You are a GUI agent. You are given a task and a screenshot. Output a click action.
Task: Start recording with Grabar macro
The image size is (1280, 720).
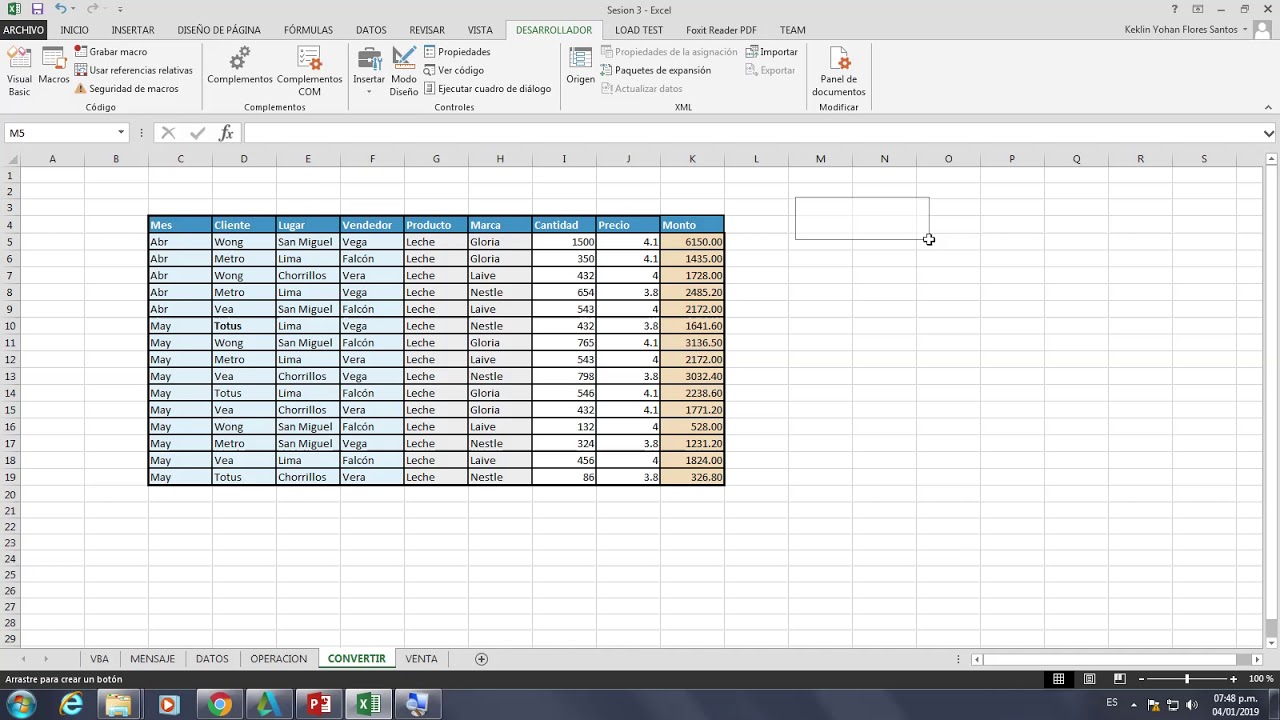click(111, 51)
